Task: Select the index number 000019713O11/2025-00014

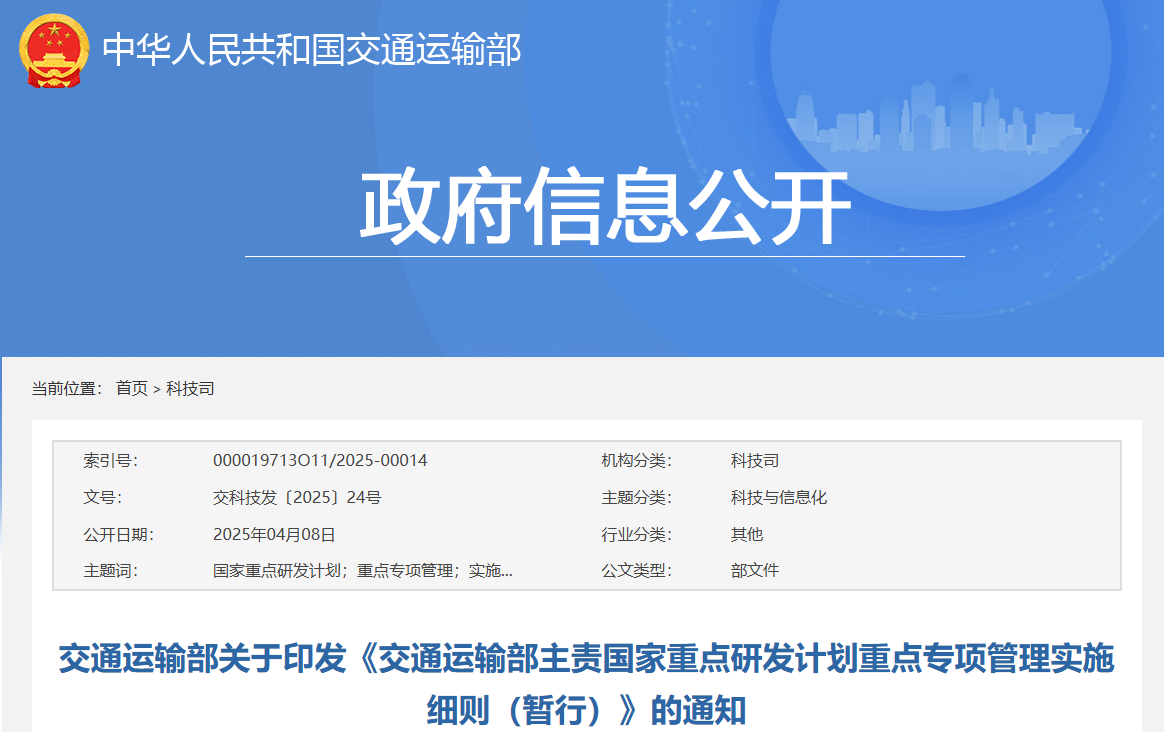Action: point(320,461)
